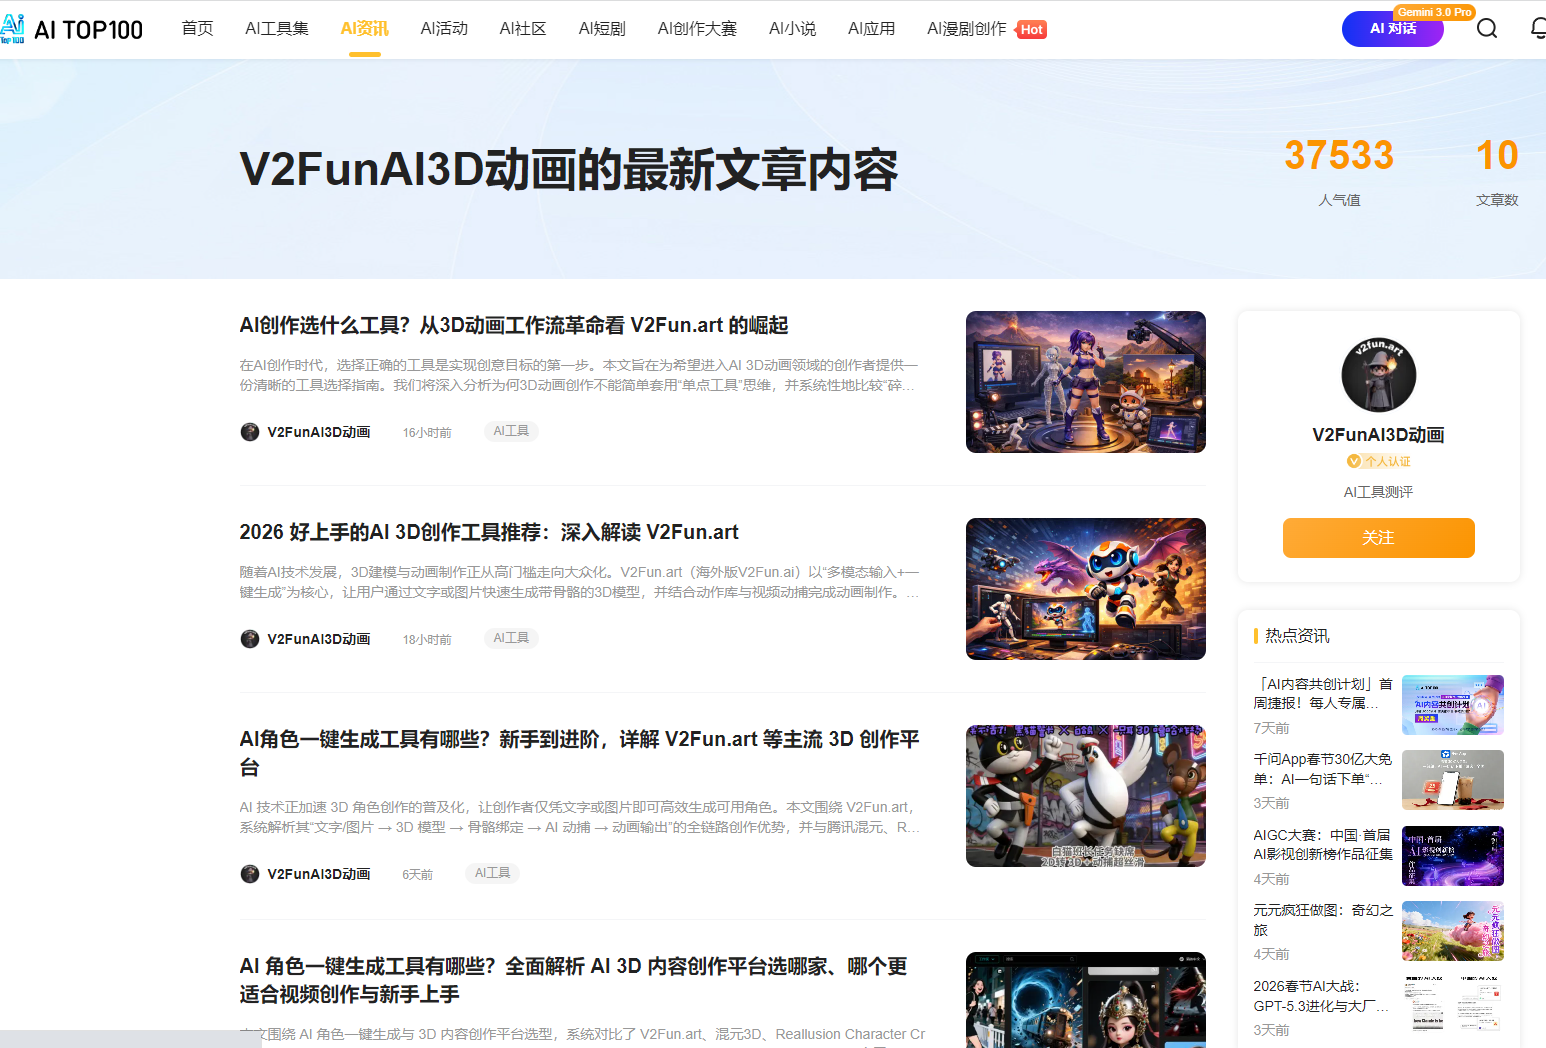
Task: Click author avatar under the 2026 article
Action: 250,639
